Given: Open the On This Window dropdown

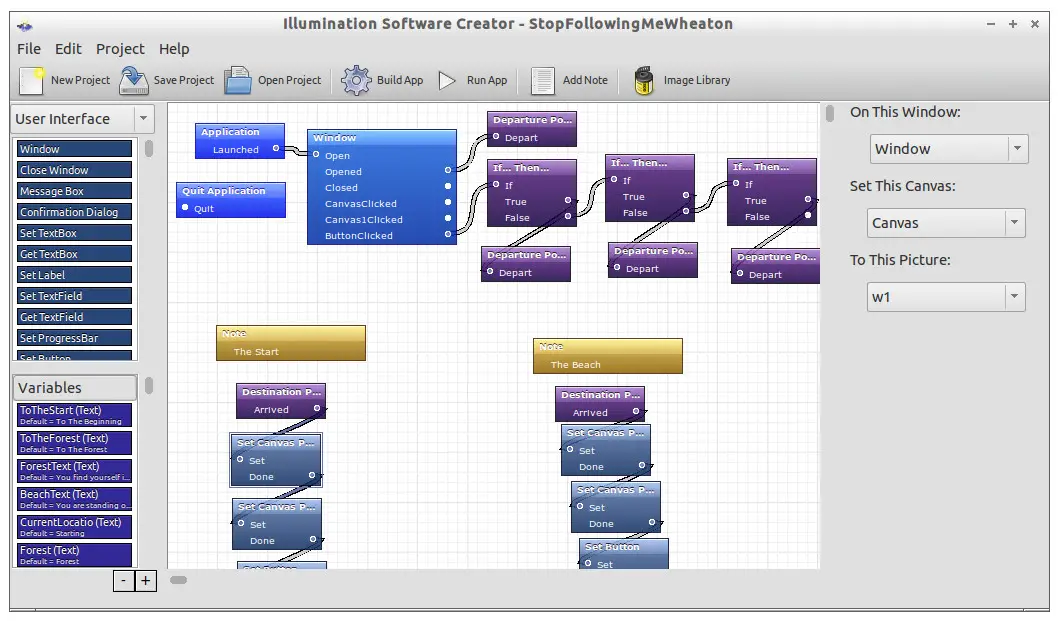Looking at the screenshot, I should (950, 149).
